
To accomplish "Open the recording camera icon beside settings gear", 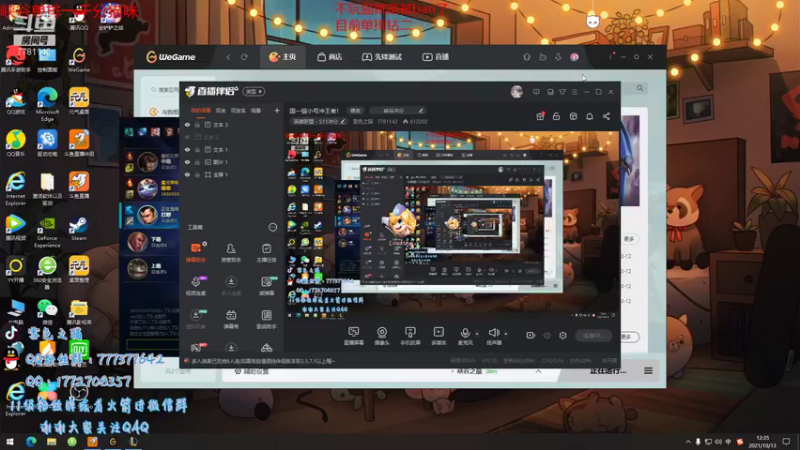I will coord(531,335).
